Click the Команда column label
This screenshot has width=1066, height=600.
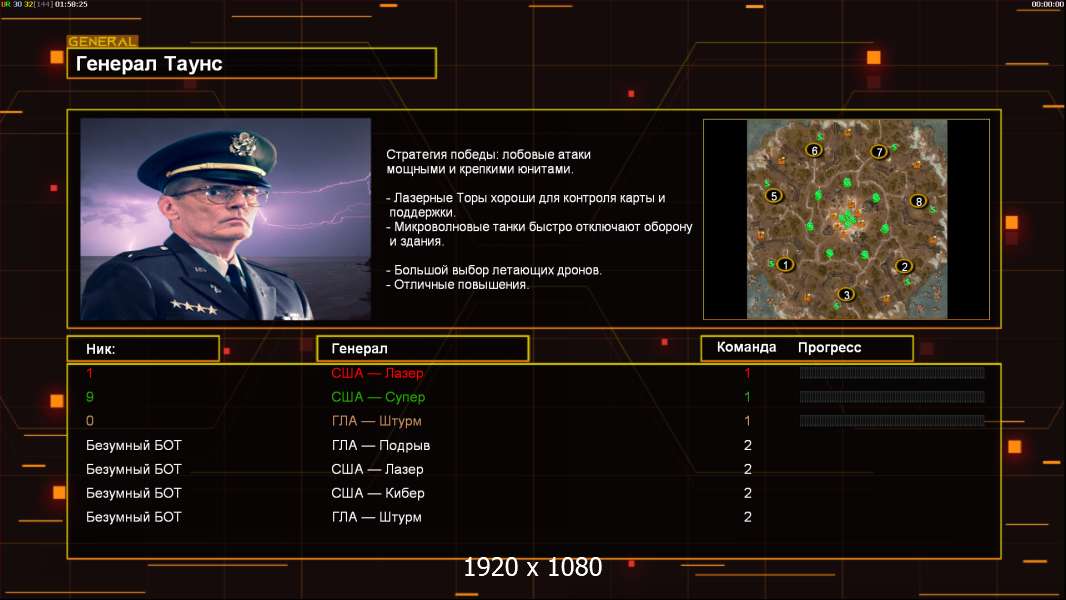[746, 347]
